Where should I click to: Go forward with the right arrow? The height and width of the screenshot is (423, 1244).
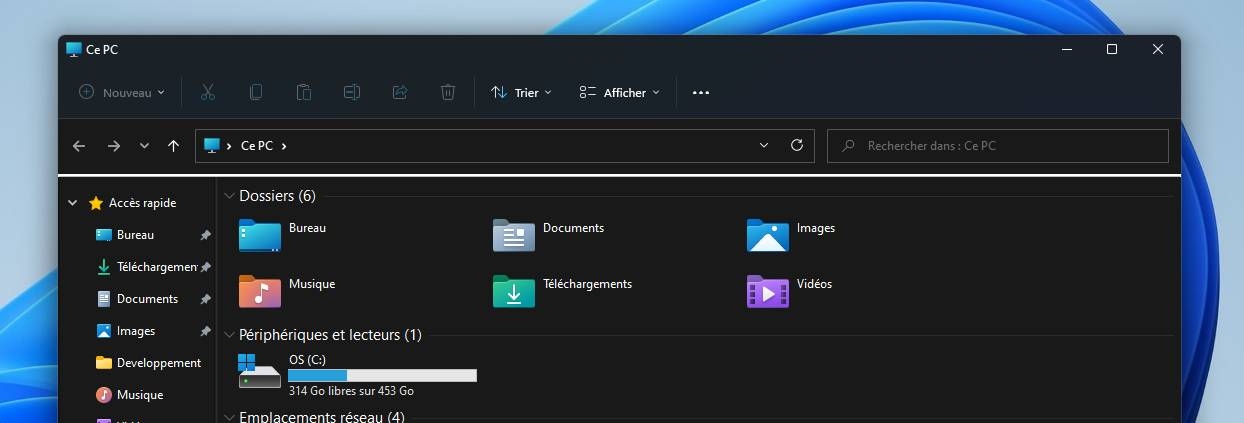113,146
